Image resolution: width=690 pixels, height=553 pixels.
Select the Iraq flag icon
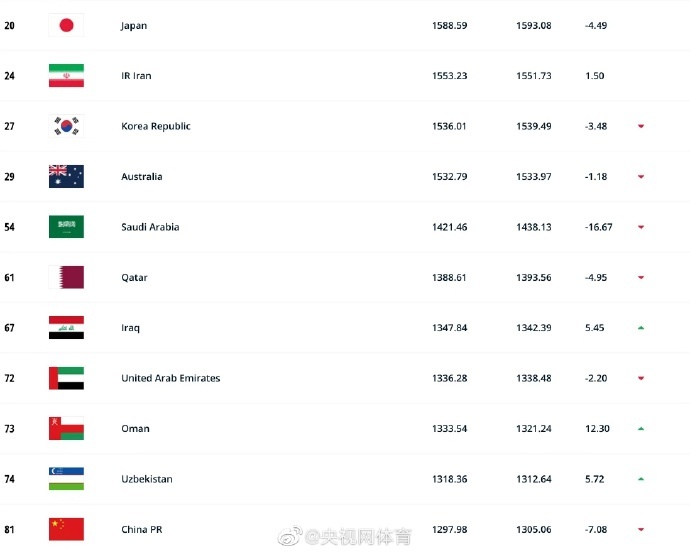tap(66, 328)
